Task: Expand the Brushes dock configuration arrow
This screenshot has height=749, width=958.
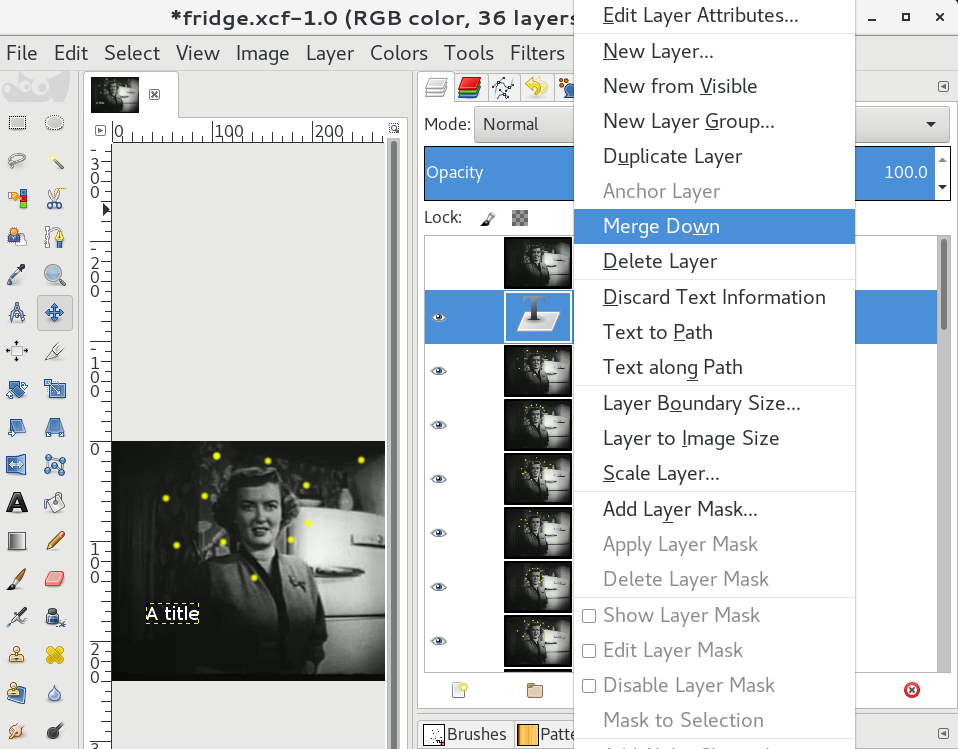Action: pyautogui.click(x=942, y=731)
